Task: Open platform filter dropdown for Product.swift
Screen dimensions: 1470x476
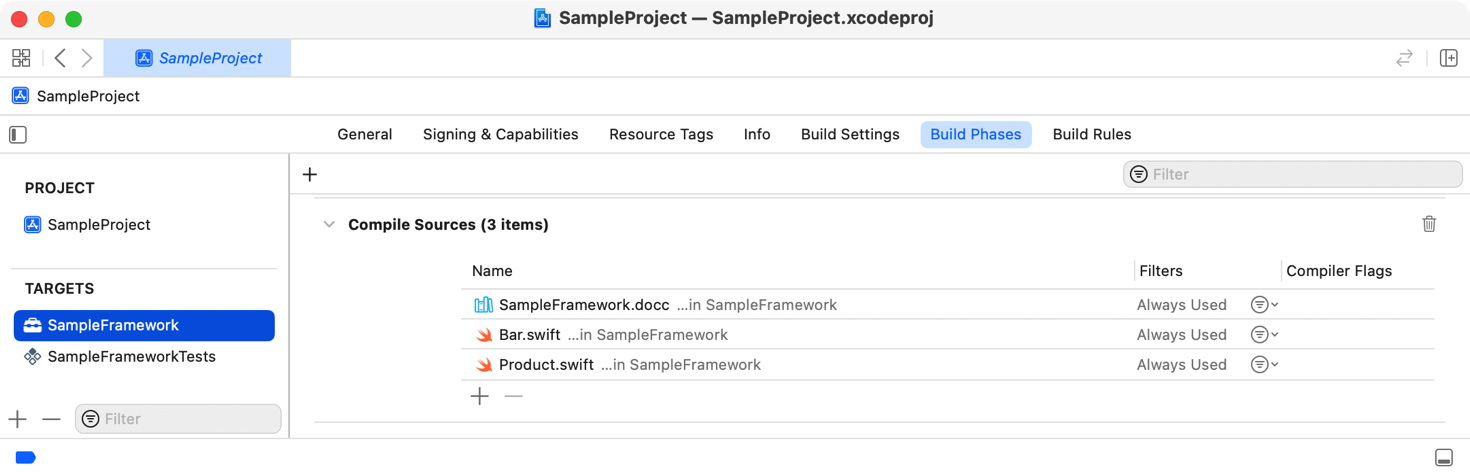Action: 1264,365
